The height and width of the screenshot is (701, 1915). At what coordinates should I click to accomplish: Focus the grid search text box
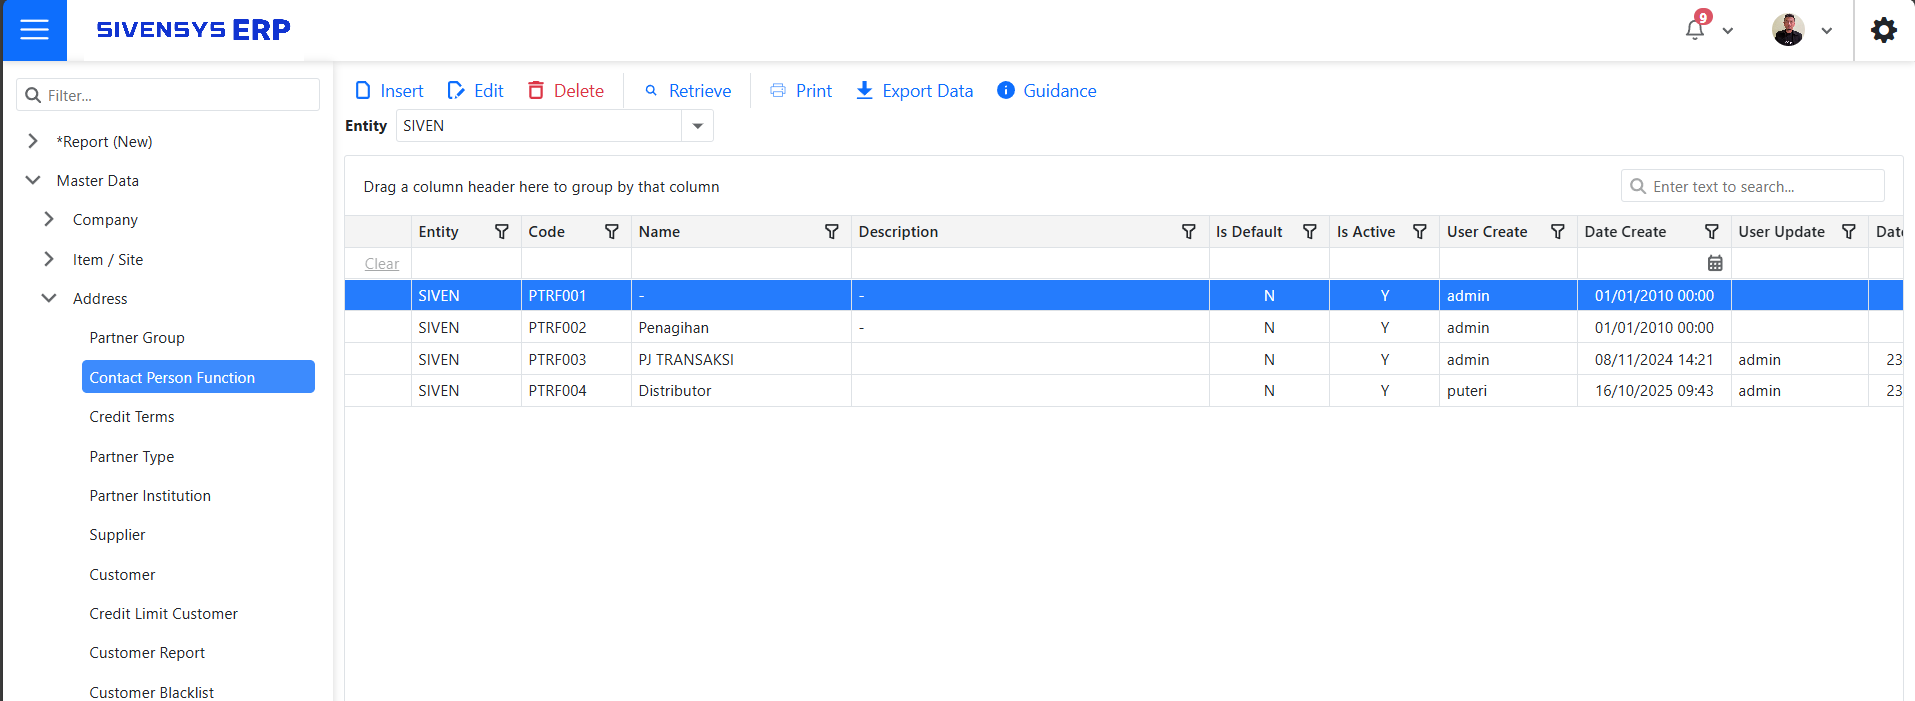(1752, 186)
